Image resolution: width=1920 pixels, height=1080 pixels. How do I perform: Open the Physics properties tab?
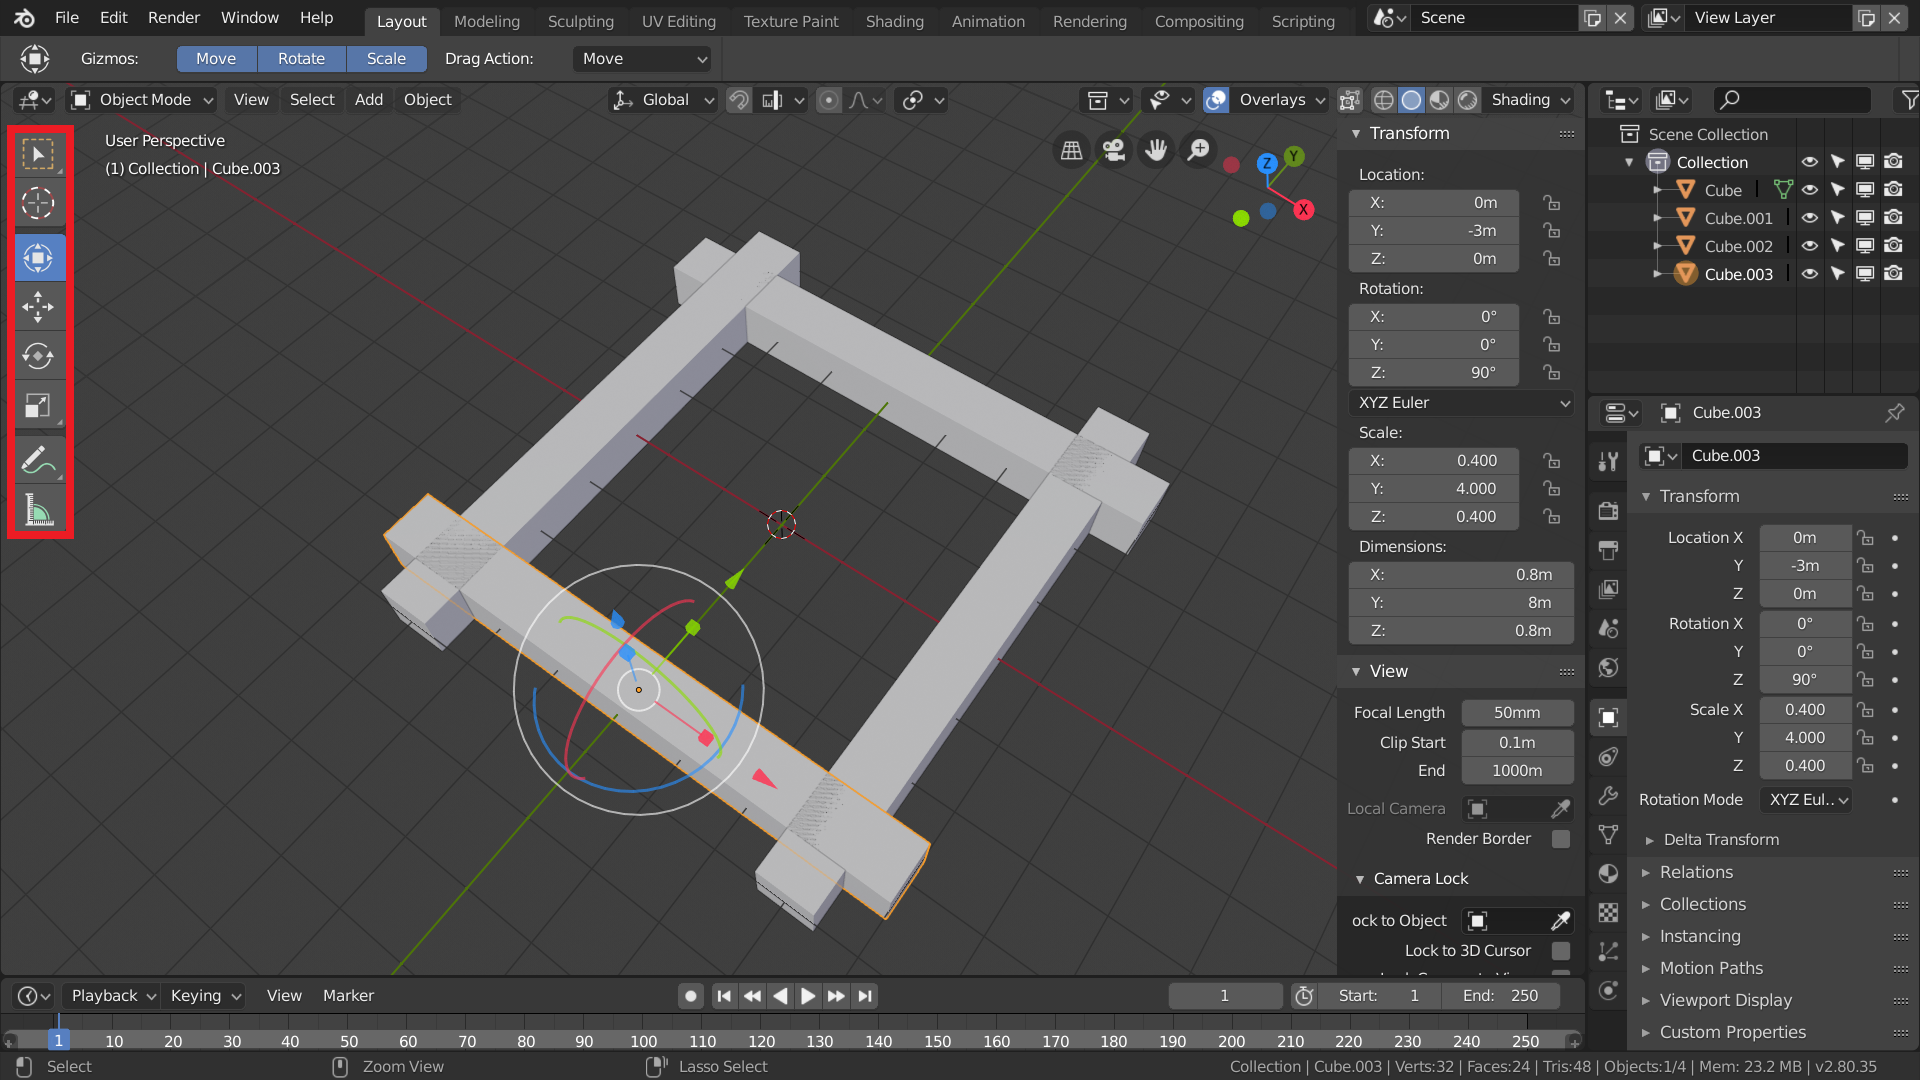(x=1608, y=991)
